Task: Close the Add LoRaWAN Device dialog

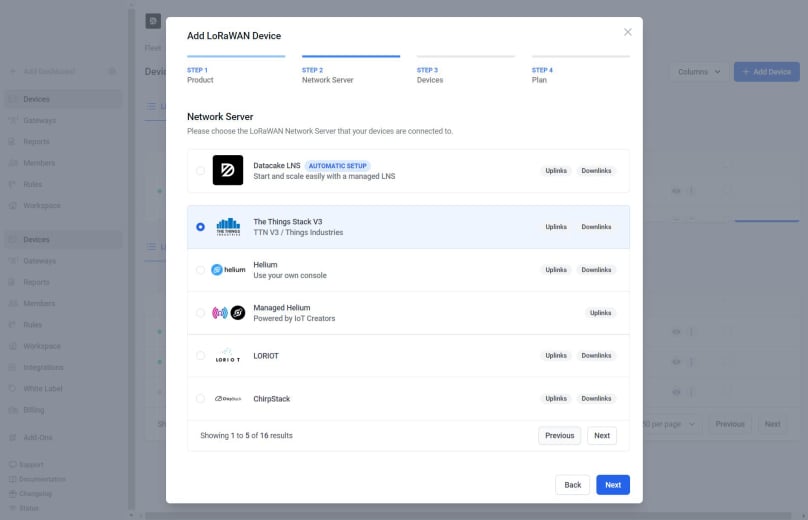Action: 628,32
